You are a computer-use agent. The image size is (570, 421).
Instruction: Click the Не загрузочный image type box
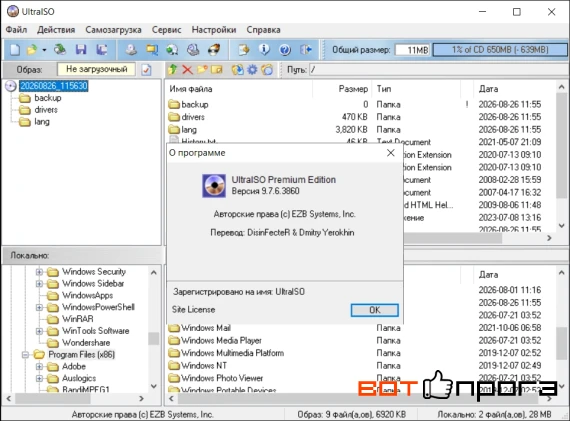[x=96, y=69]
